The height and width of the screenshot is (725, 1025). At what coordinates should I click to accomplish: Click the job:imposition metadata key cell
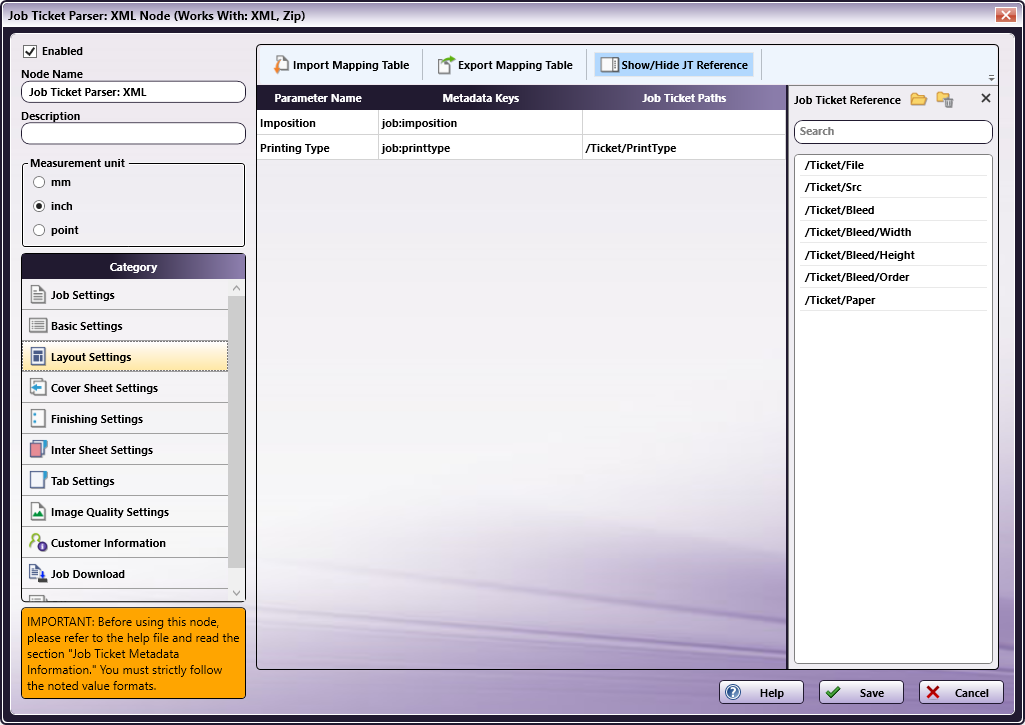pyautogui.click(x=480, y=123)
